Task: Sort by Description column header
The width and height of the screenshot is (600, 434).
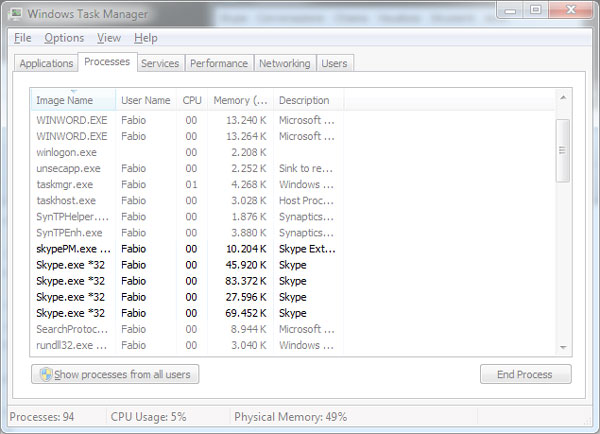Action: (308, 100)
